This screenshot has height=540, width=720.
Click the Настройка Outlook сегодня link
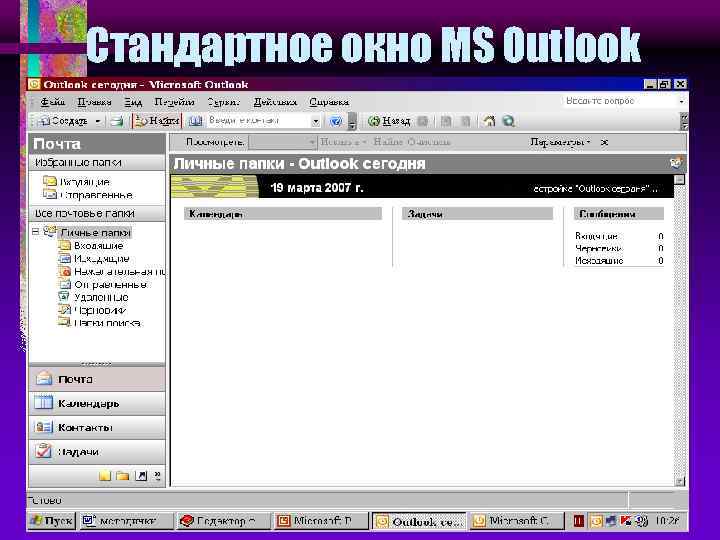[x=595, y=189]
